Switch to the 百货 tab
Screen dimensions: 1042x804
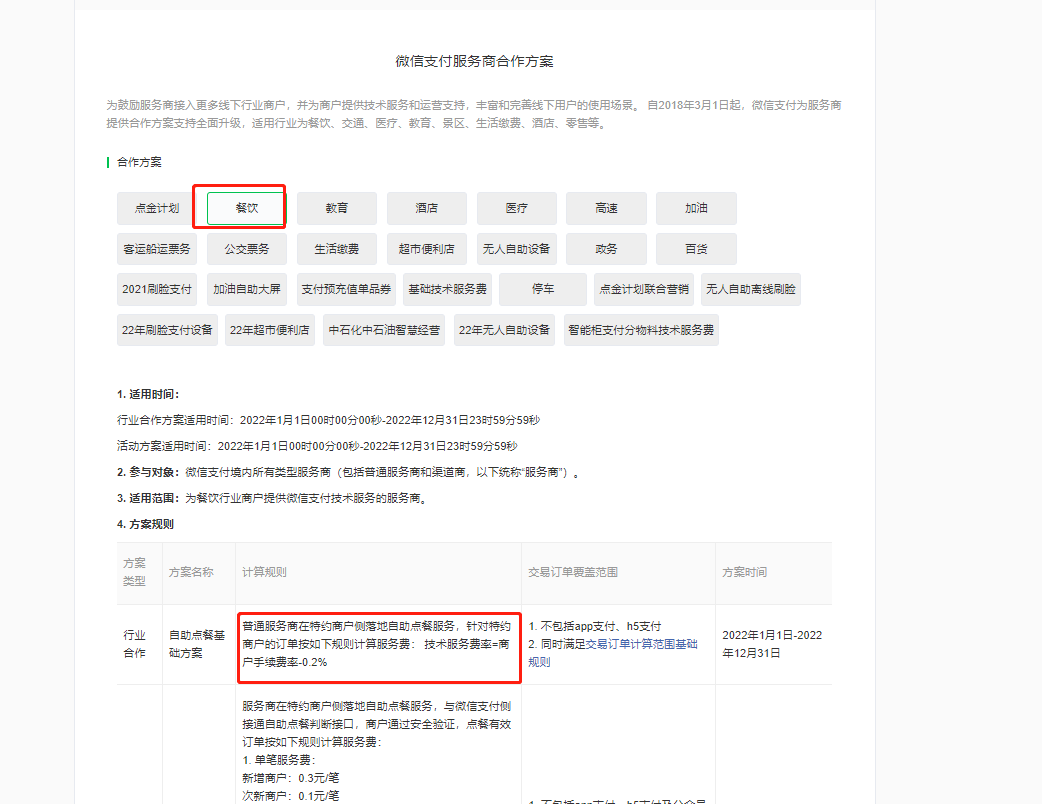tap(696, 249)
